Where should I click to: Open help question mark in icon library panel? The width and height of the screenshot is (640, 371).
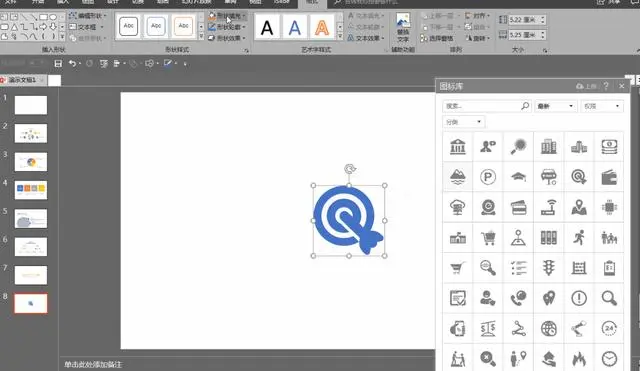[606, 86]
